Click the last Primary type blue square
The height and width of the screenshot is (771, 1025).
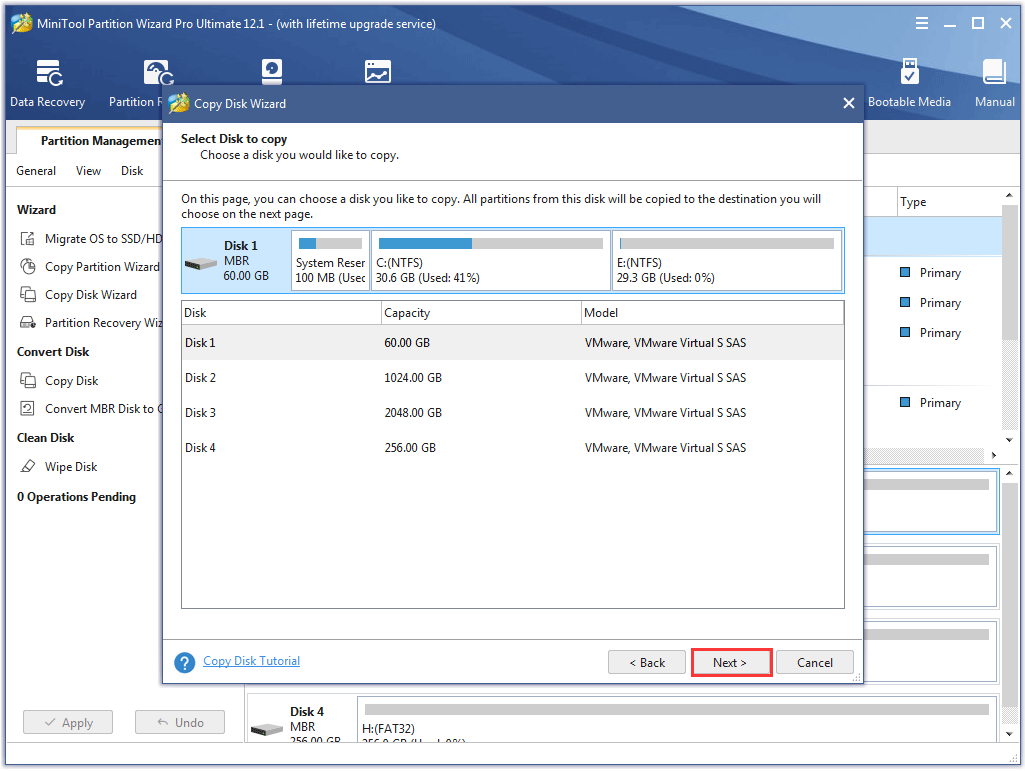(x=905, y=402)
